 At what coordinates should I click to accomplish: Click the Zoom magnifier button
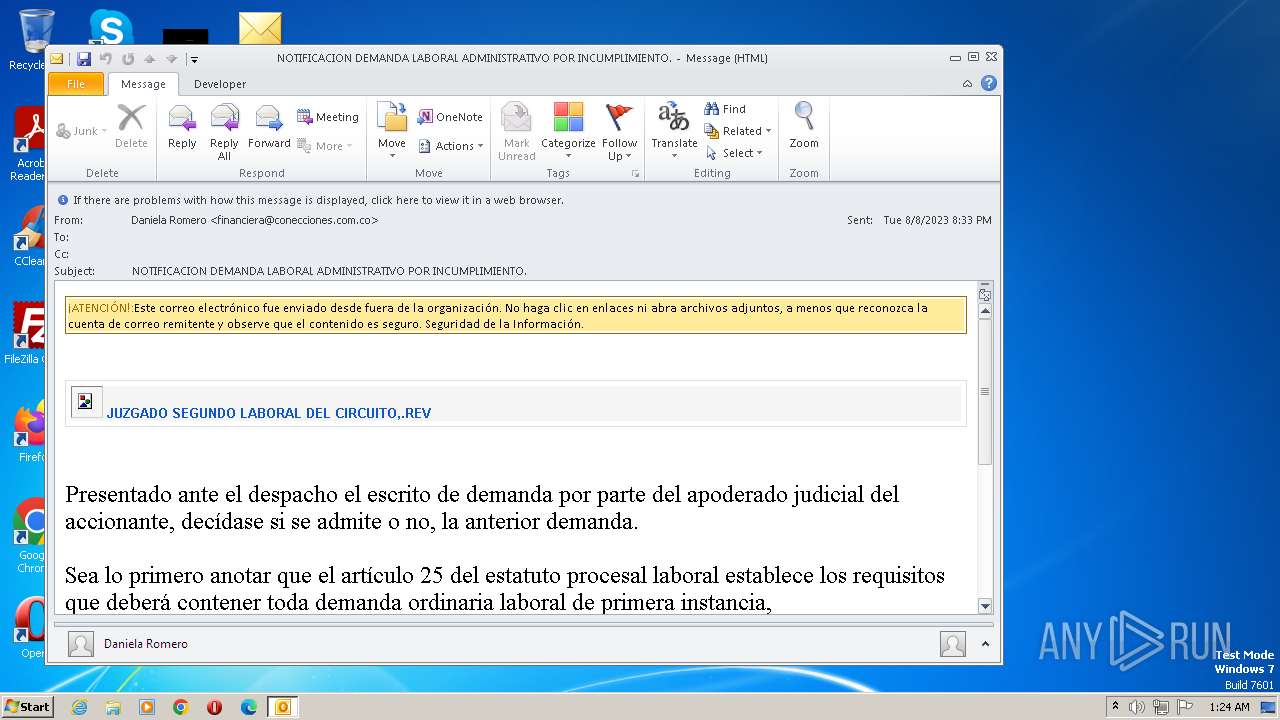[x=804, y=126]
